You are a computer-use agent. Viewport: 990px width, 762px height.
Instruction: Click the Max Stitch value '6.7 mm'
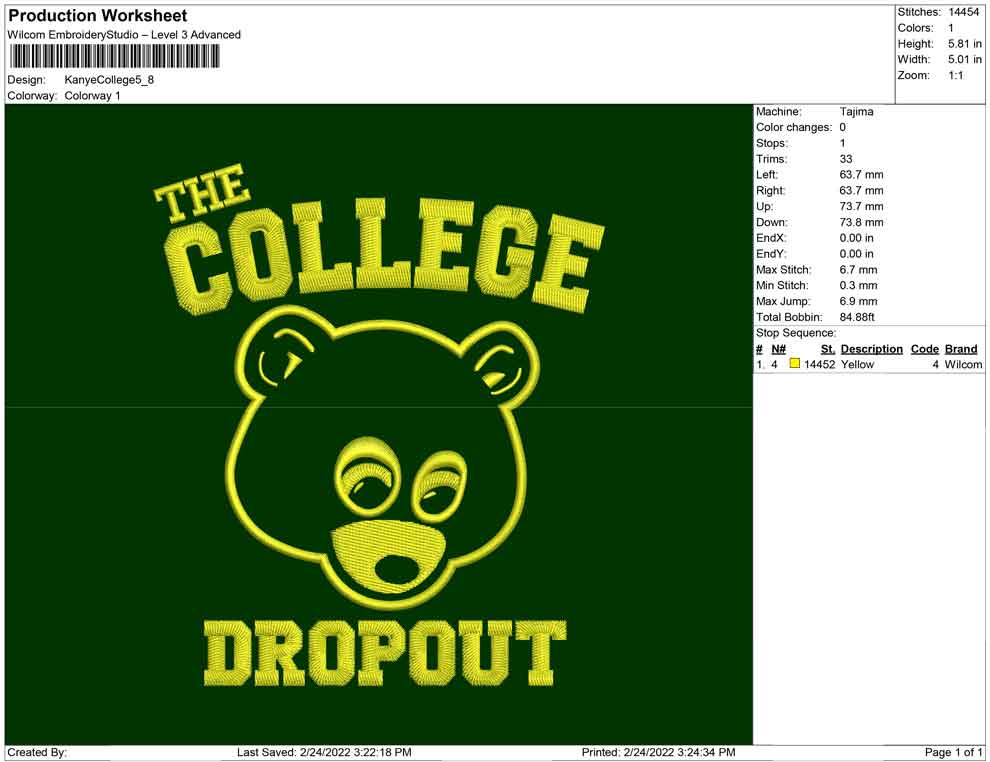859,270
